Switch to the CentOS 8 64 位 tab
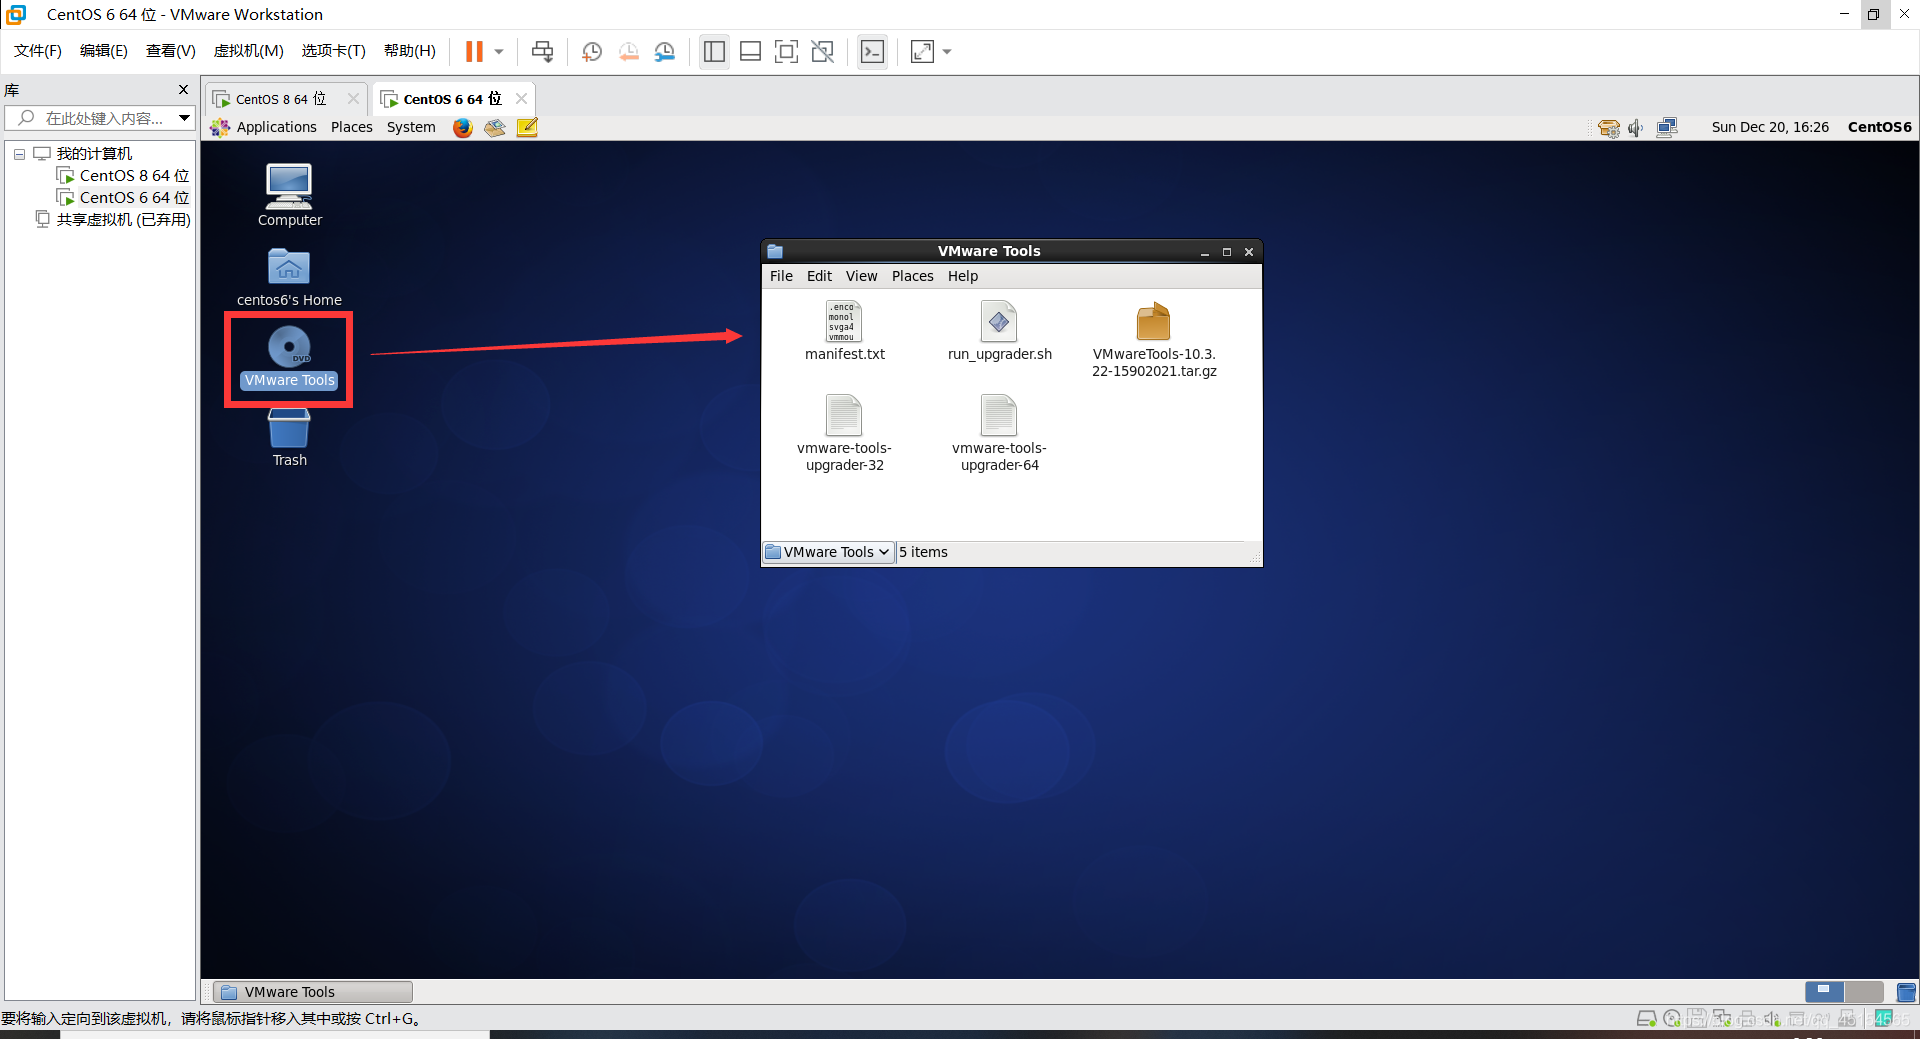The image size is (1920, 1039). pyautogui.click(x=280, y=99)
